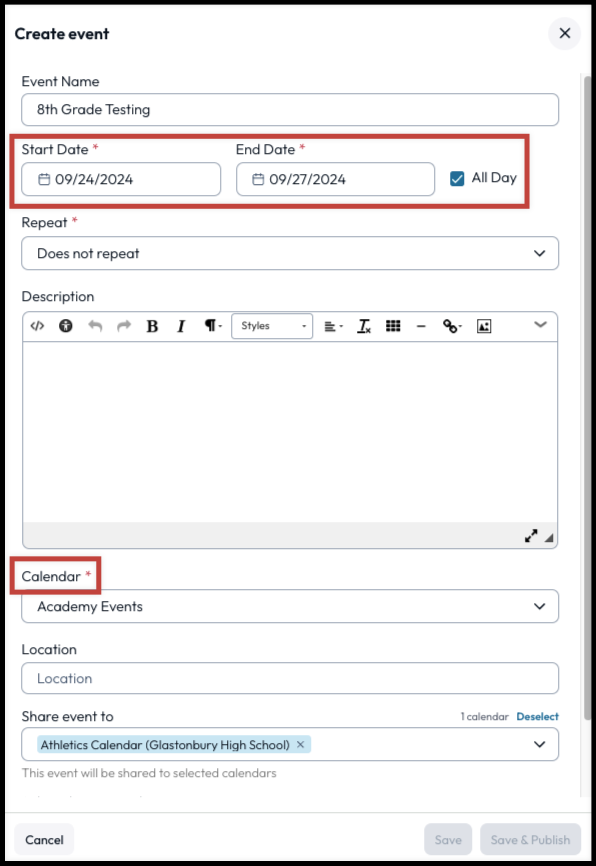Insert a table via grid icon
This screenshot has height=866, width=596.
pos(393,326)
